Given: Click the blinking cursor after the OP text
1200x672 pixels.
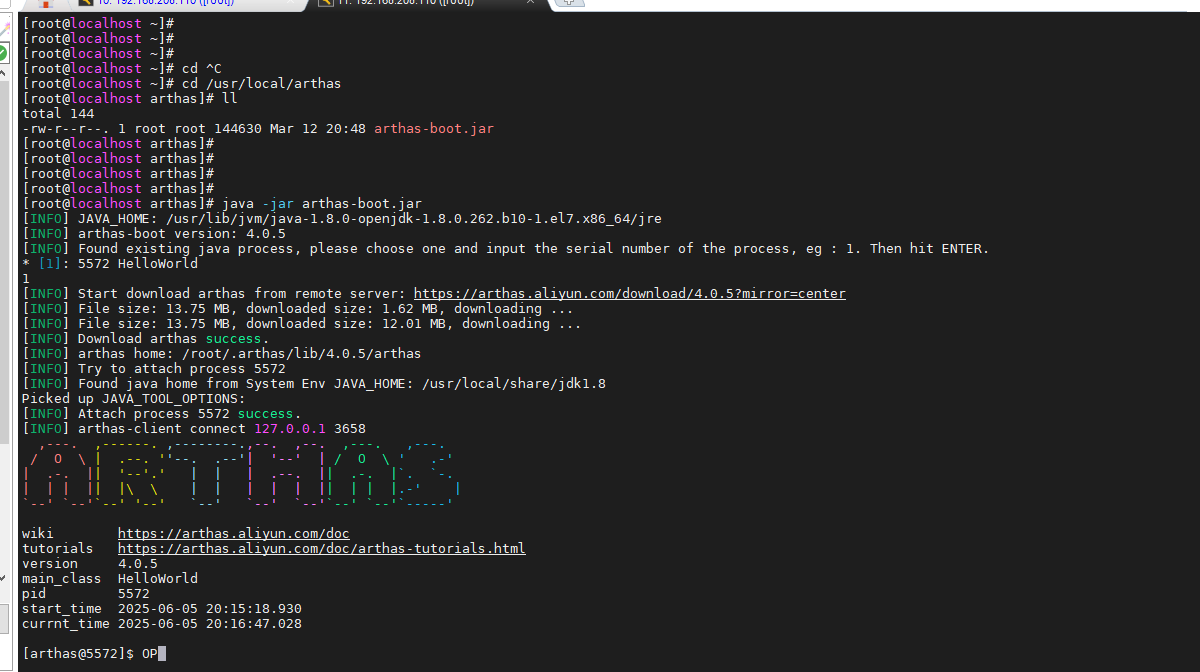Looking at the screenshot, I should pyautogui.click(x=162, y=653).
